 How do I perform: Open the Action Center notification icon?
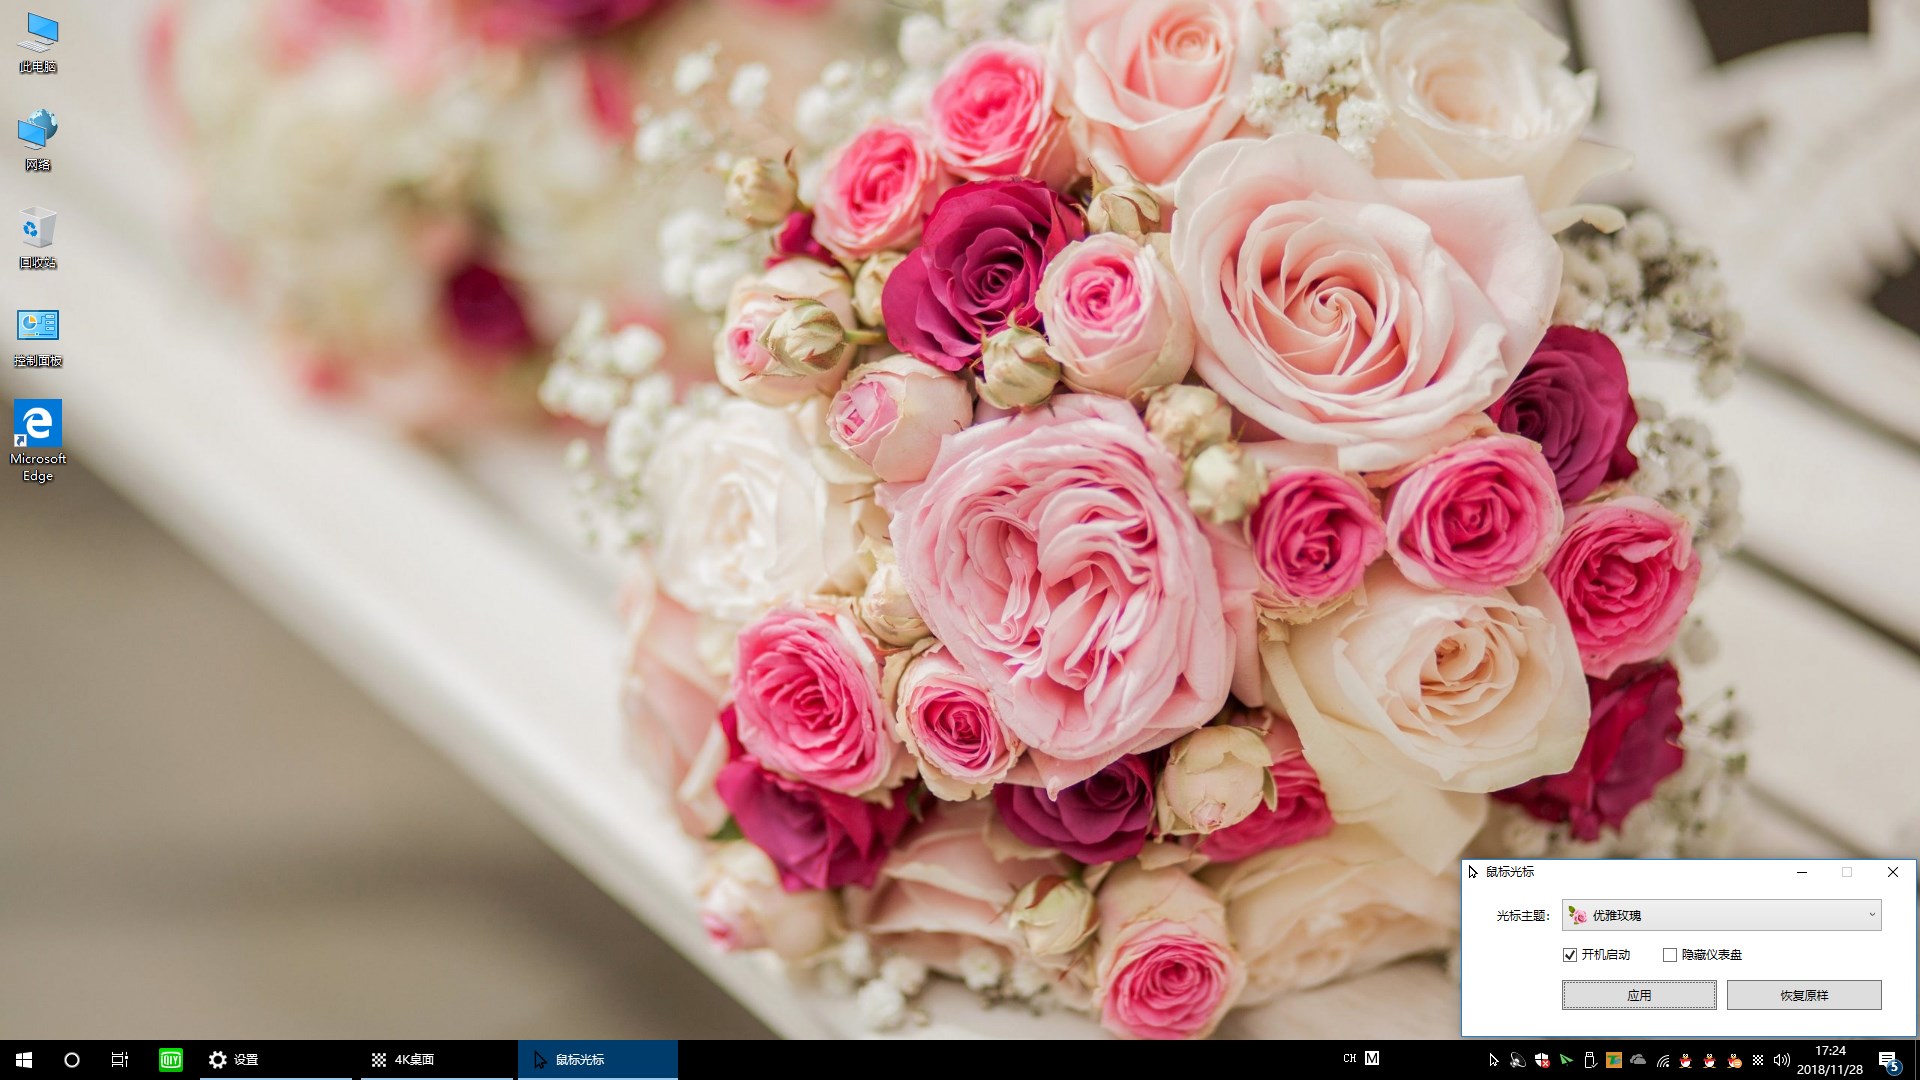click(1888, 1060)
